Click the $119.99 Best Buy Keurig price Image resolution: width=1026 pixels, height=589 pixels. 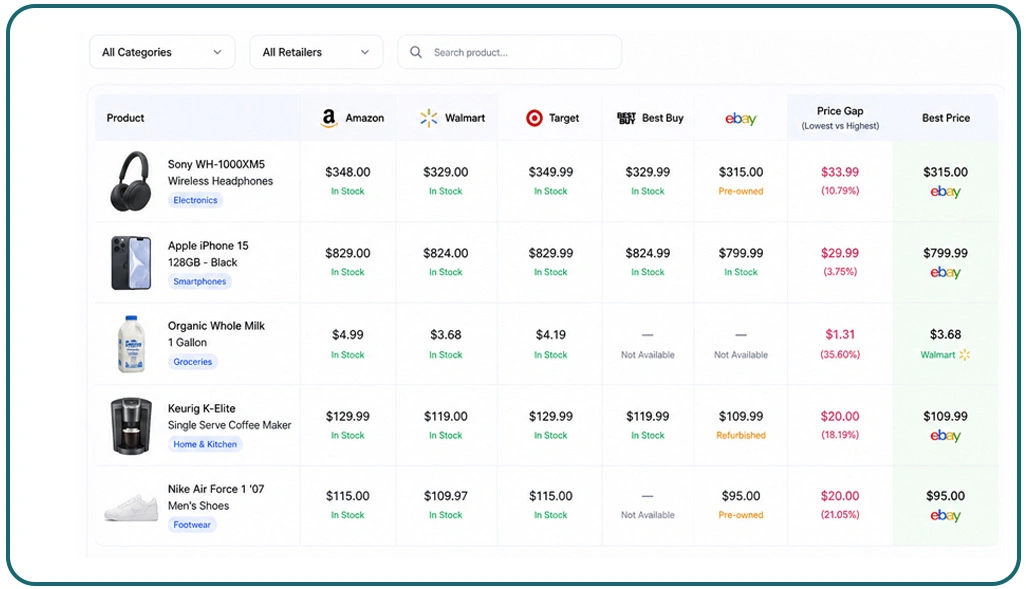point(648,416)
